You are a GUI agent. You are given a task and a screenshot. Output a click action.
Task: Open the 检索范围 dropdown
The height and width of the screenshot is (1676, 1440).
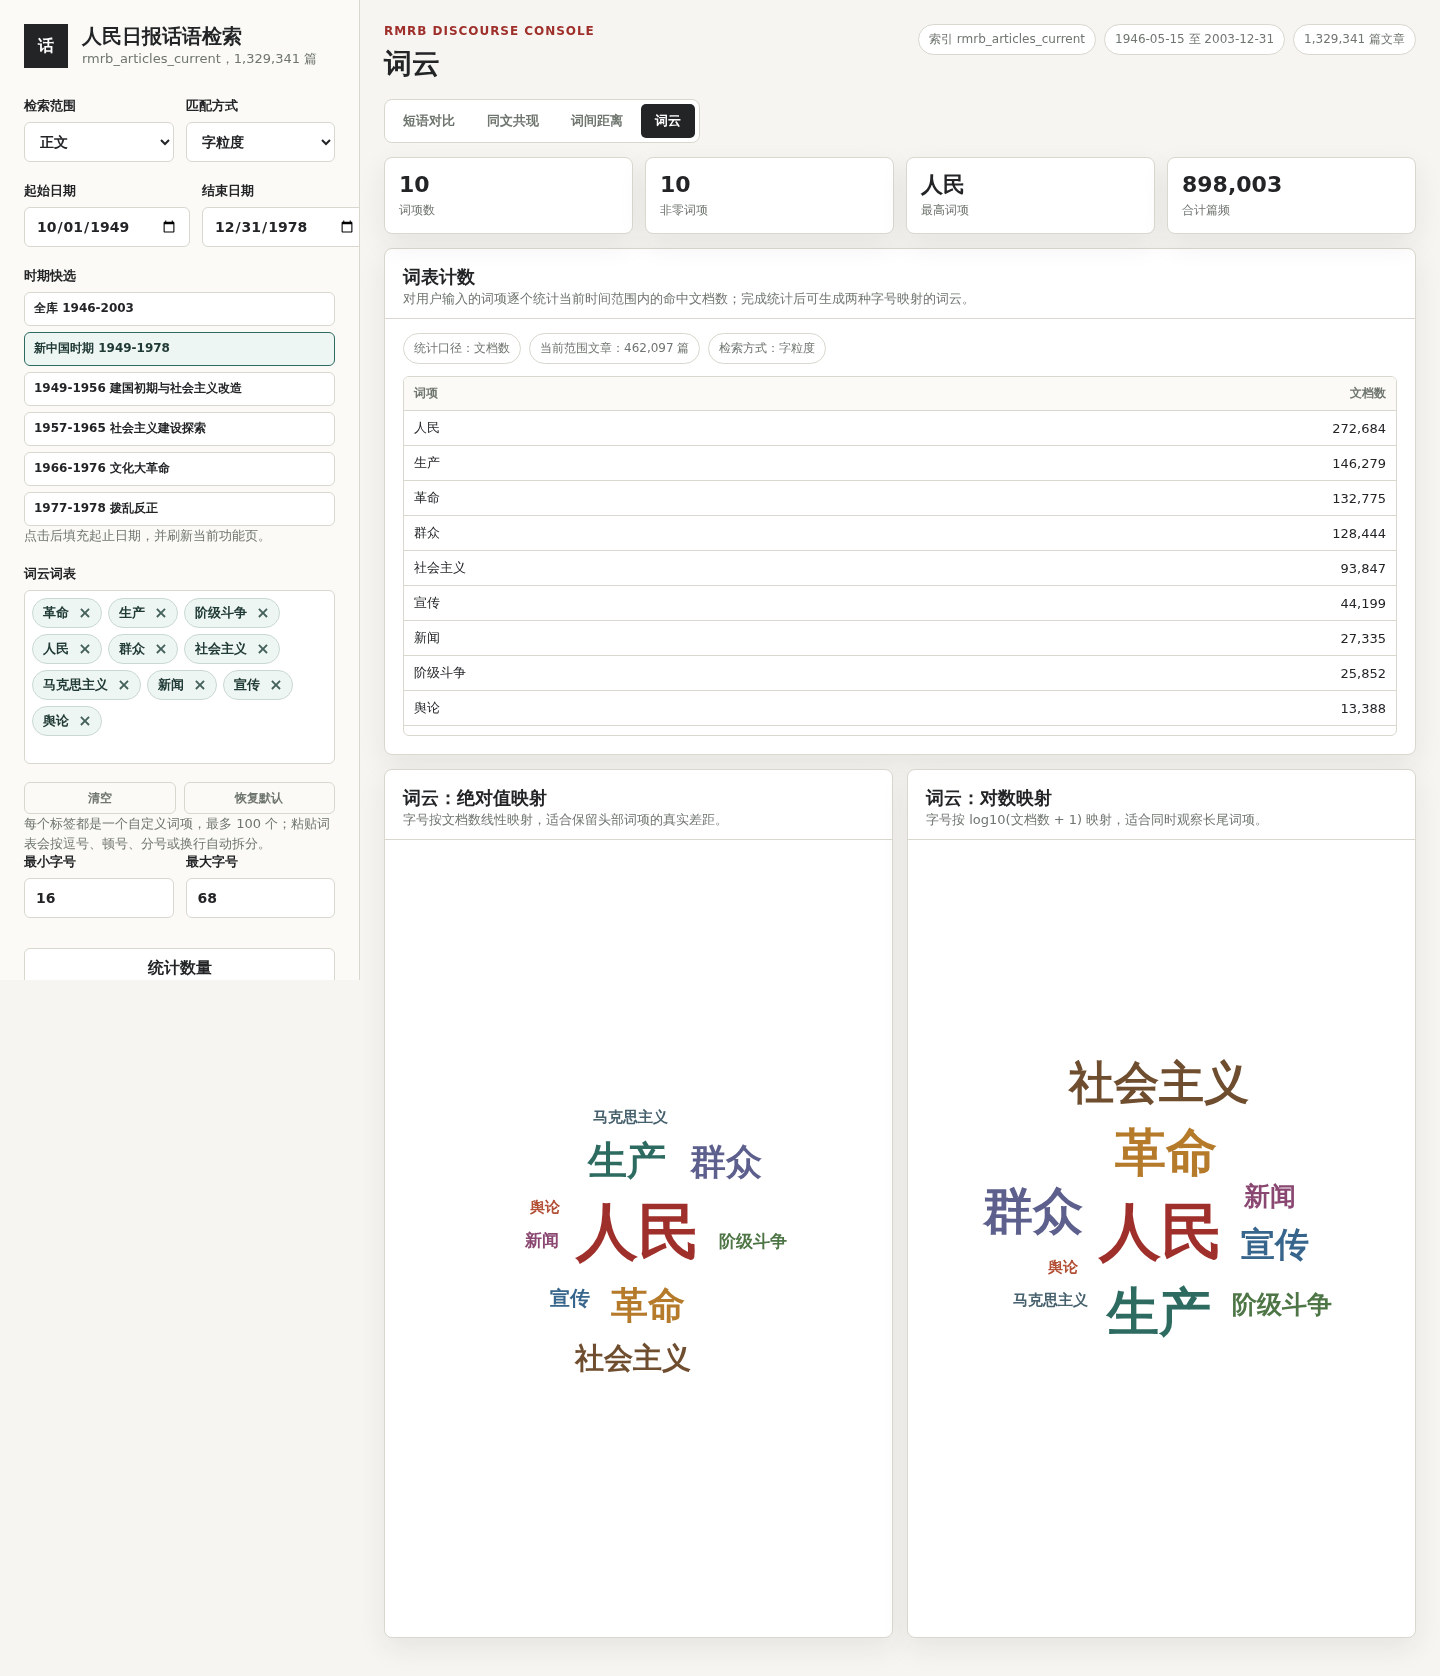click(x=99, y=142)
